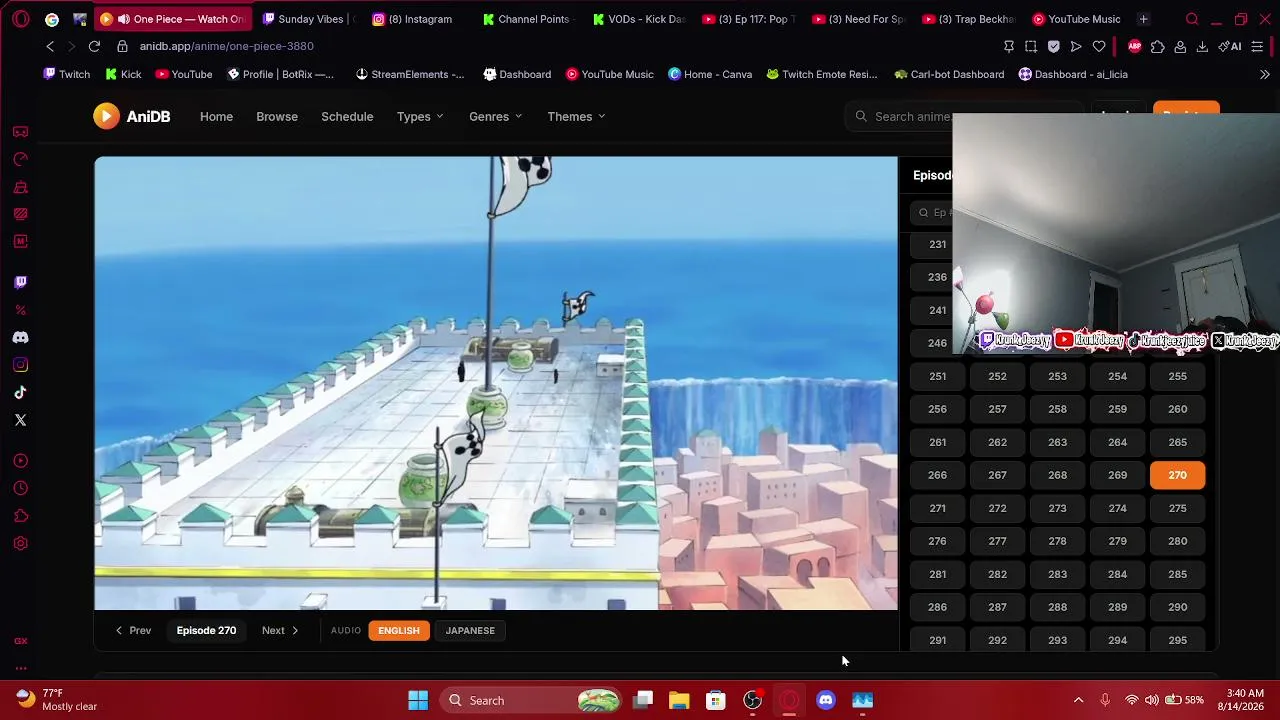This screenshot has height=720, width=1280.
Task: Open the Home - Canva bookmark
Action: 710,74
